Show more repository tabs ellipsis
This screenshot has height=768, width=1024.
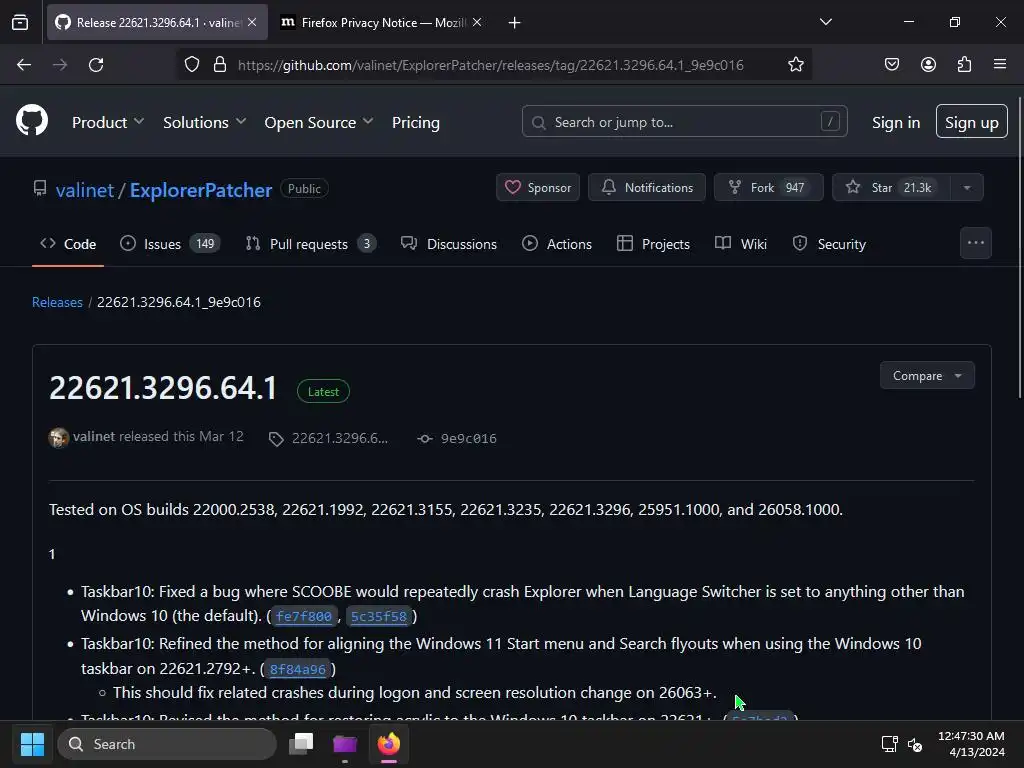click(x=976, y=243)
